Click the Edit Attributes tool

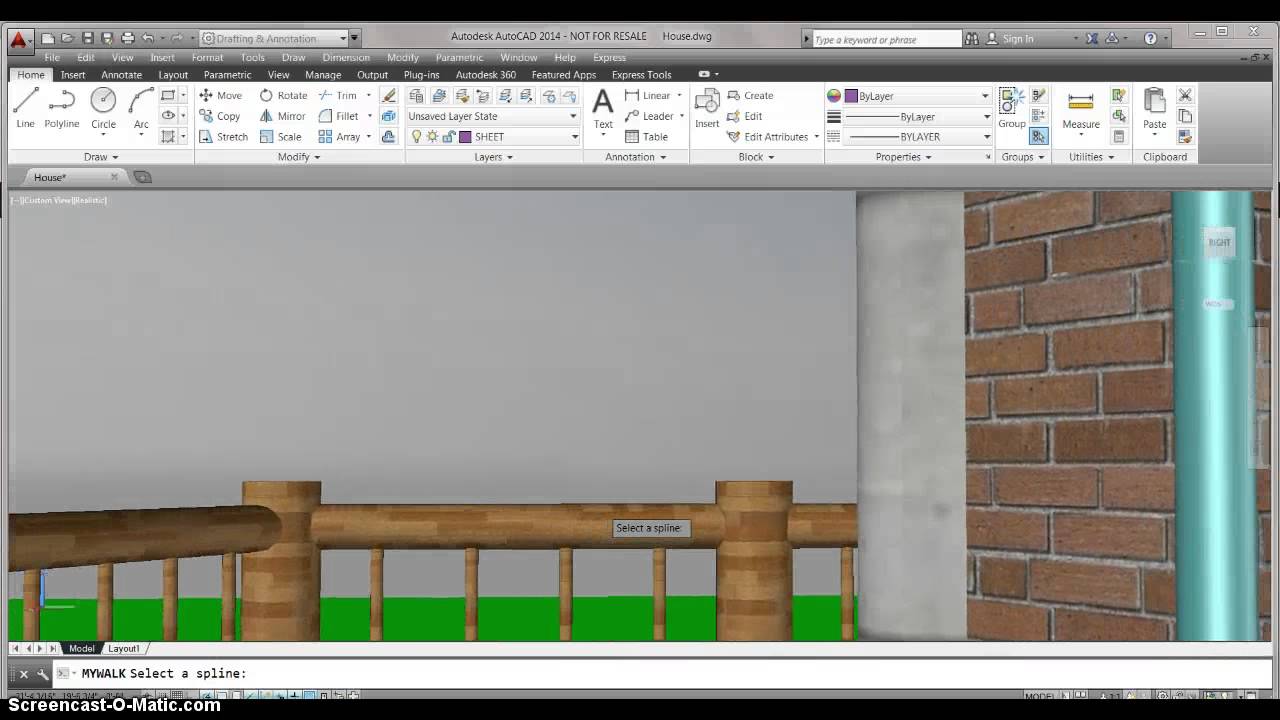(x=768, y=137)
